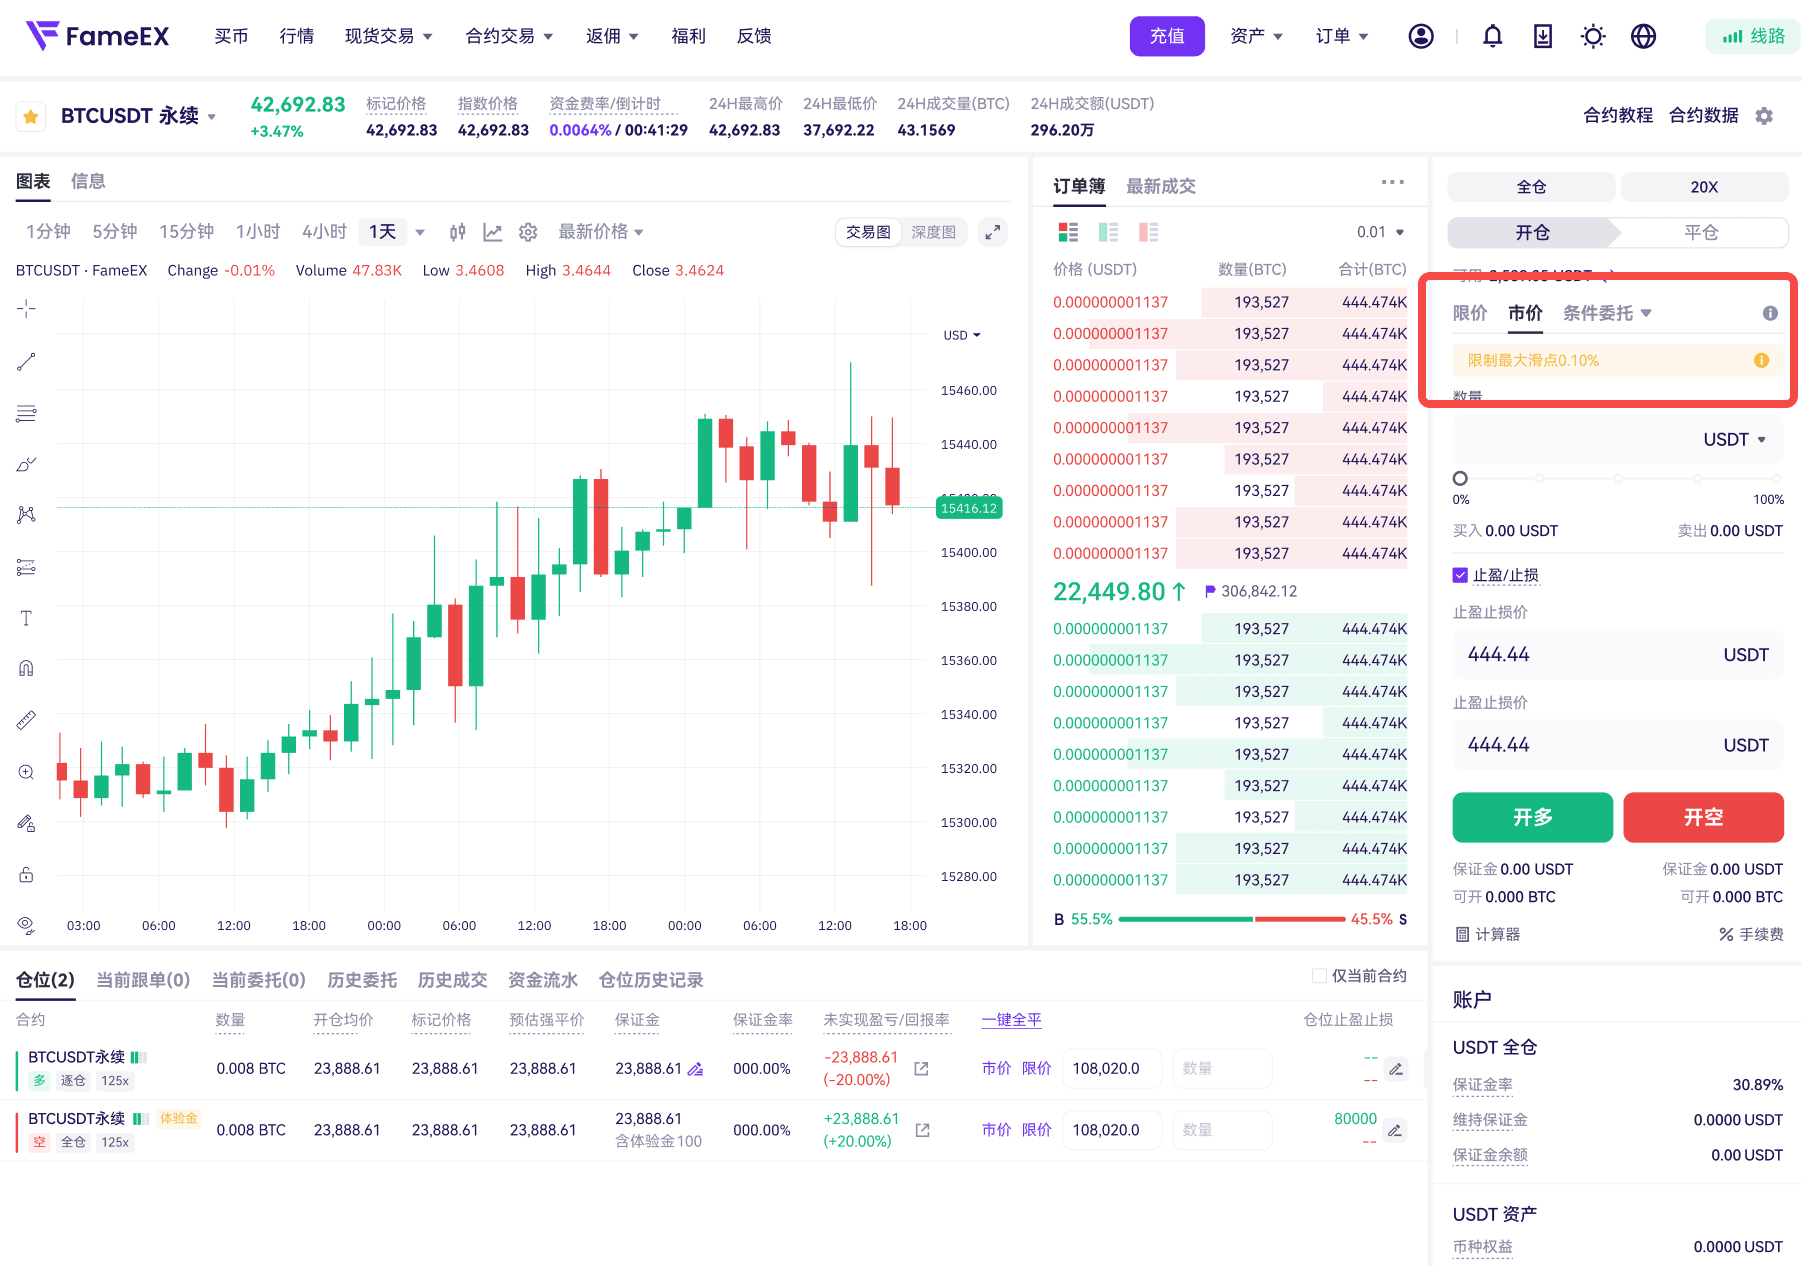Screen dimensions: 1802x1266
Task: Switch chart view to 深度图
Action: [x=933, y=232]
